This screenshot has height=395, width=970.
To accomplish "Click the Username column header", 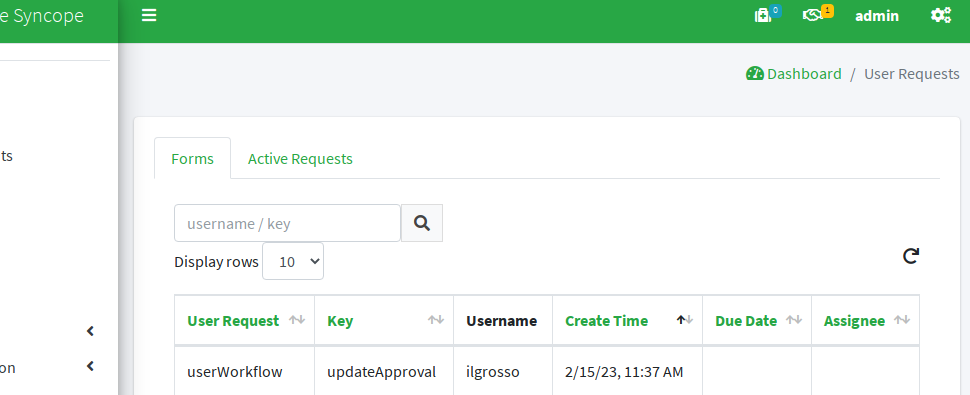I will pyautogui.click(x=502, y=321).
